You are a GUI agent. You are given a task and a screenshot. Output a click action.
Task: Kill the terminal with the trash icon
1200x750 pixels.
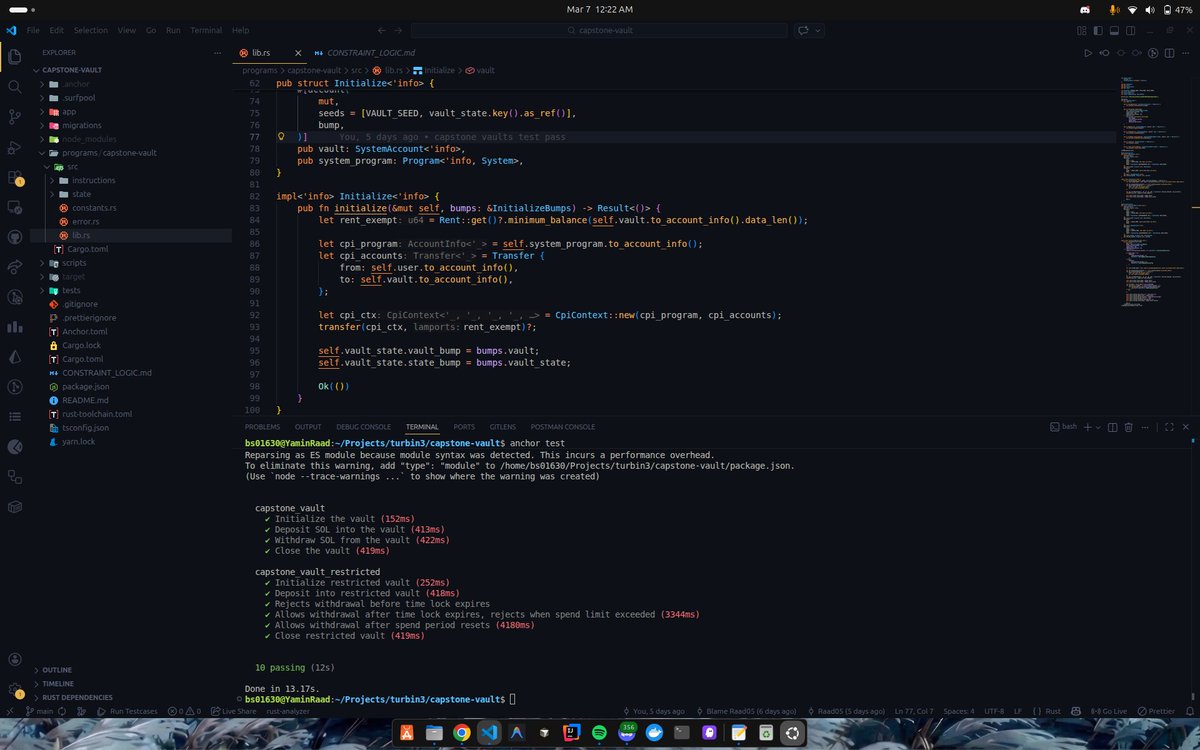[x=1128, y=427]
